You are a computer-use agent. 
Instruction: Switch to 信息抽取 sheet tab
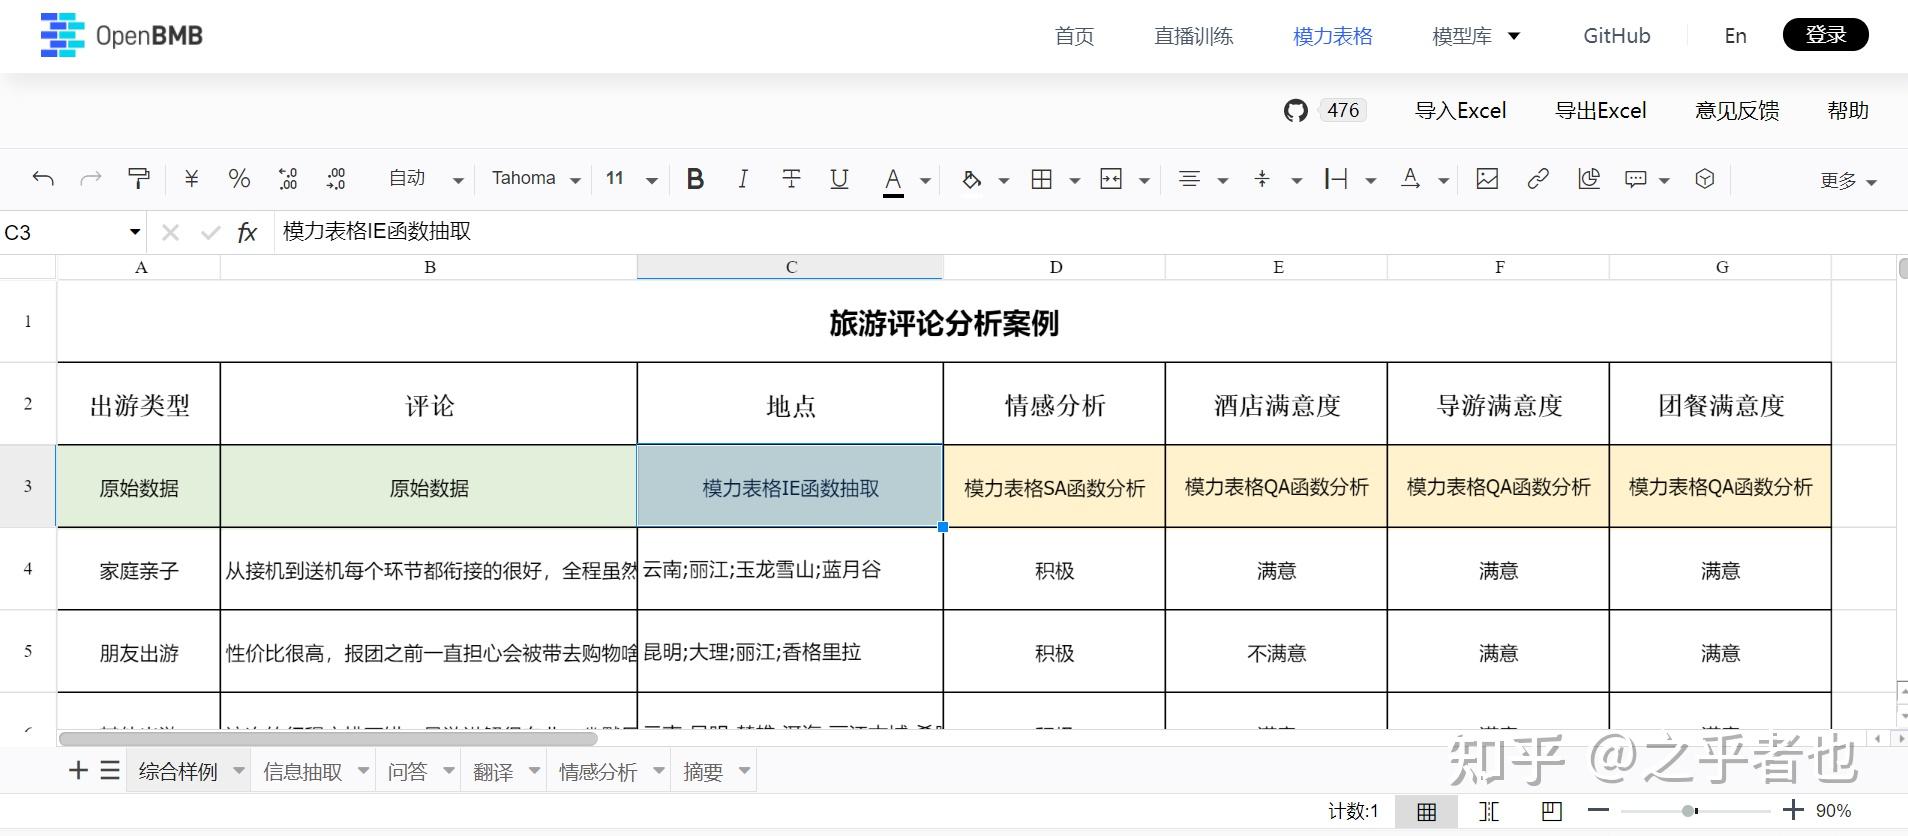pyautogui.click(x=302, y=772)
